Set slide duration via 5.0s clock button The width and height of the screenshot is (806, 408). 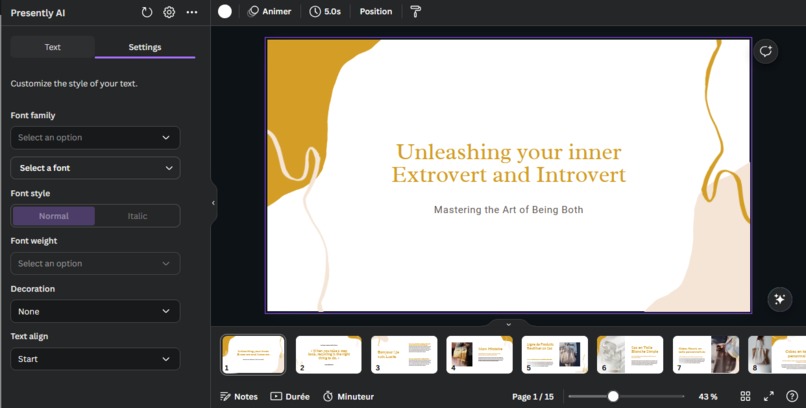point(325,11)
